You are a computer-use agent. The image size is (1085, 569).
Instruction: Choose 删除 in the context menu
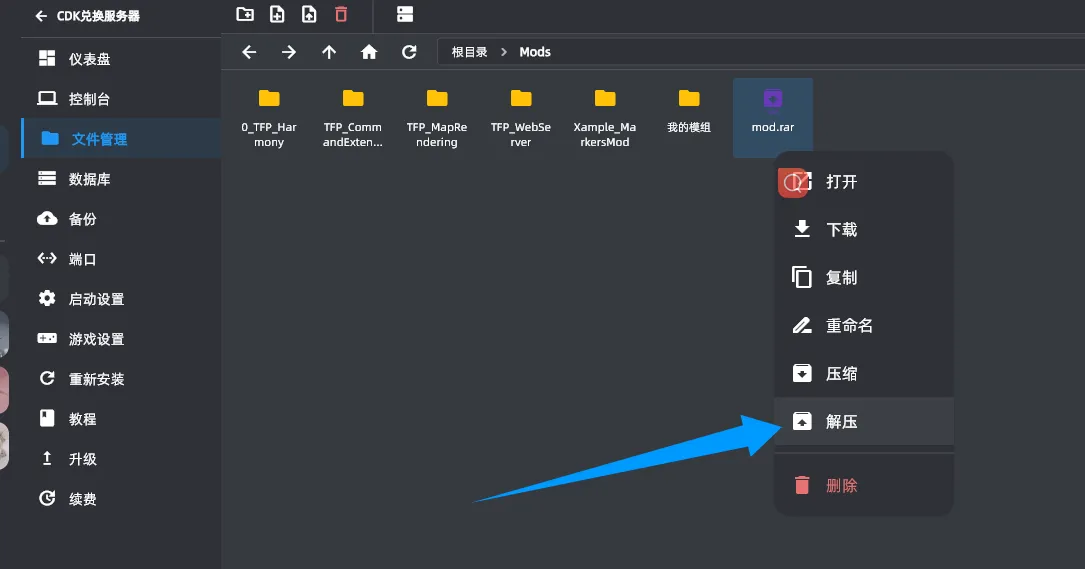pos(864,485)
